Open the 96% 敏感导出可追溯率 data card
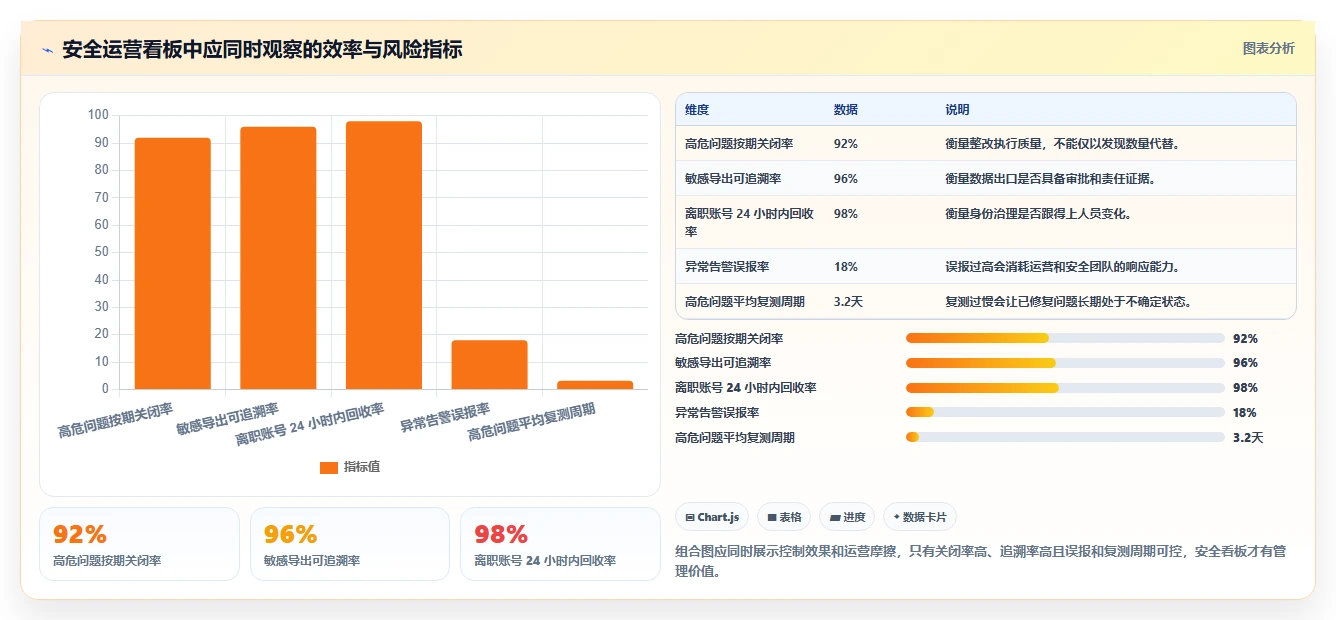 pyautogui.click(x=350, y=544)
